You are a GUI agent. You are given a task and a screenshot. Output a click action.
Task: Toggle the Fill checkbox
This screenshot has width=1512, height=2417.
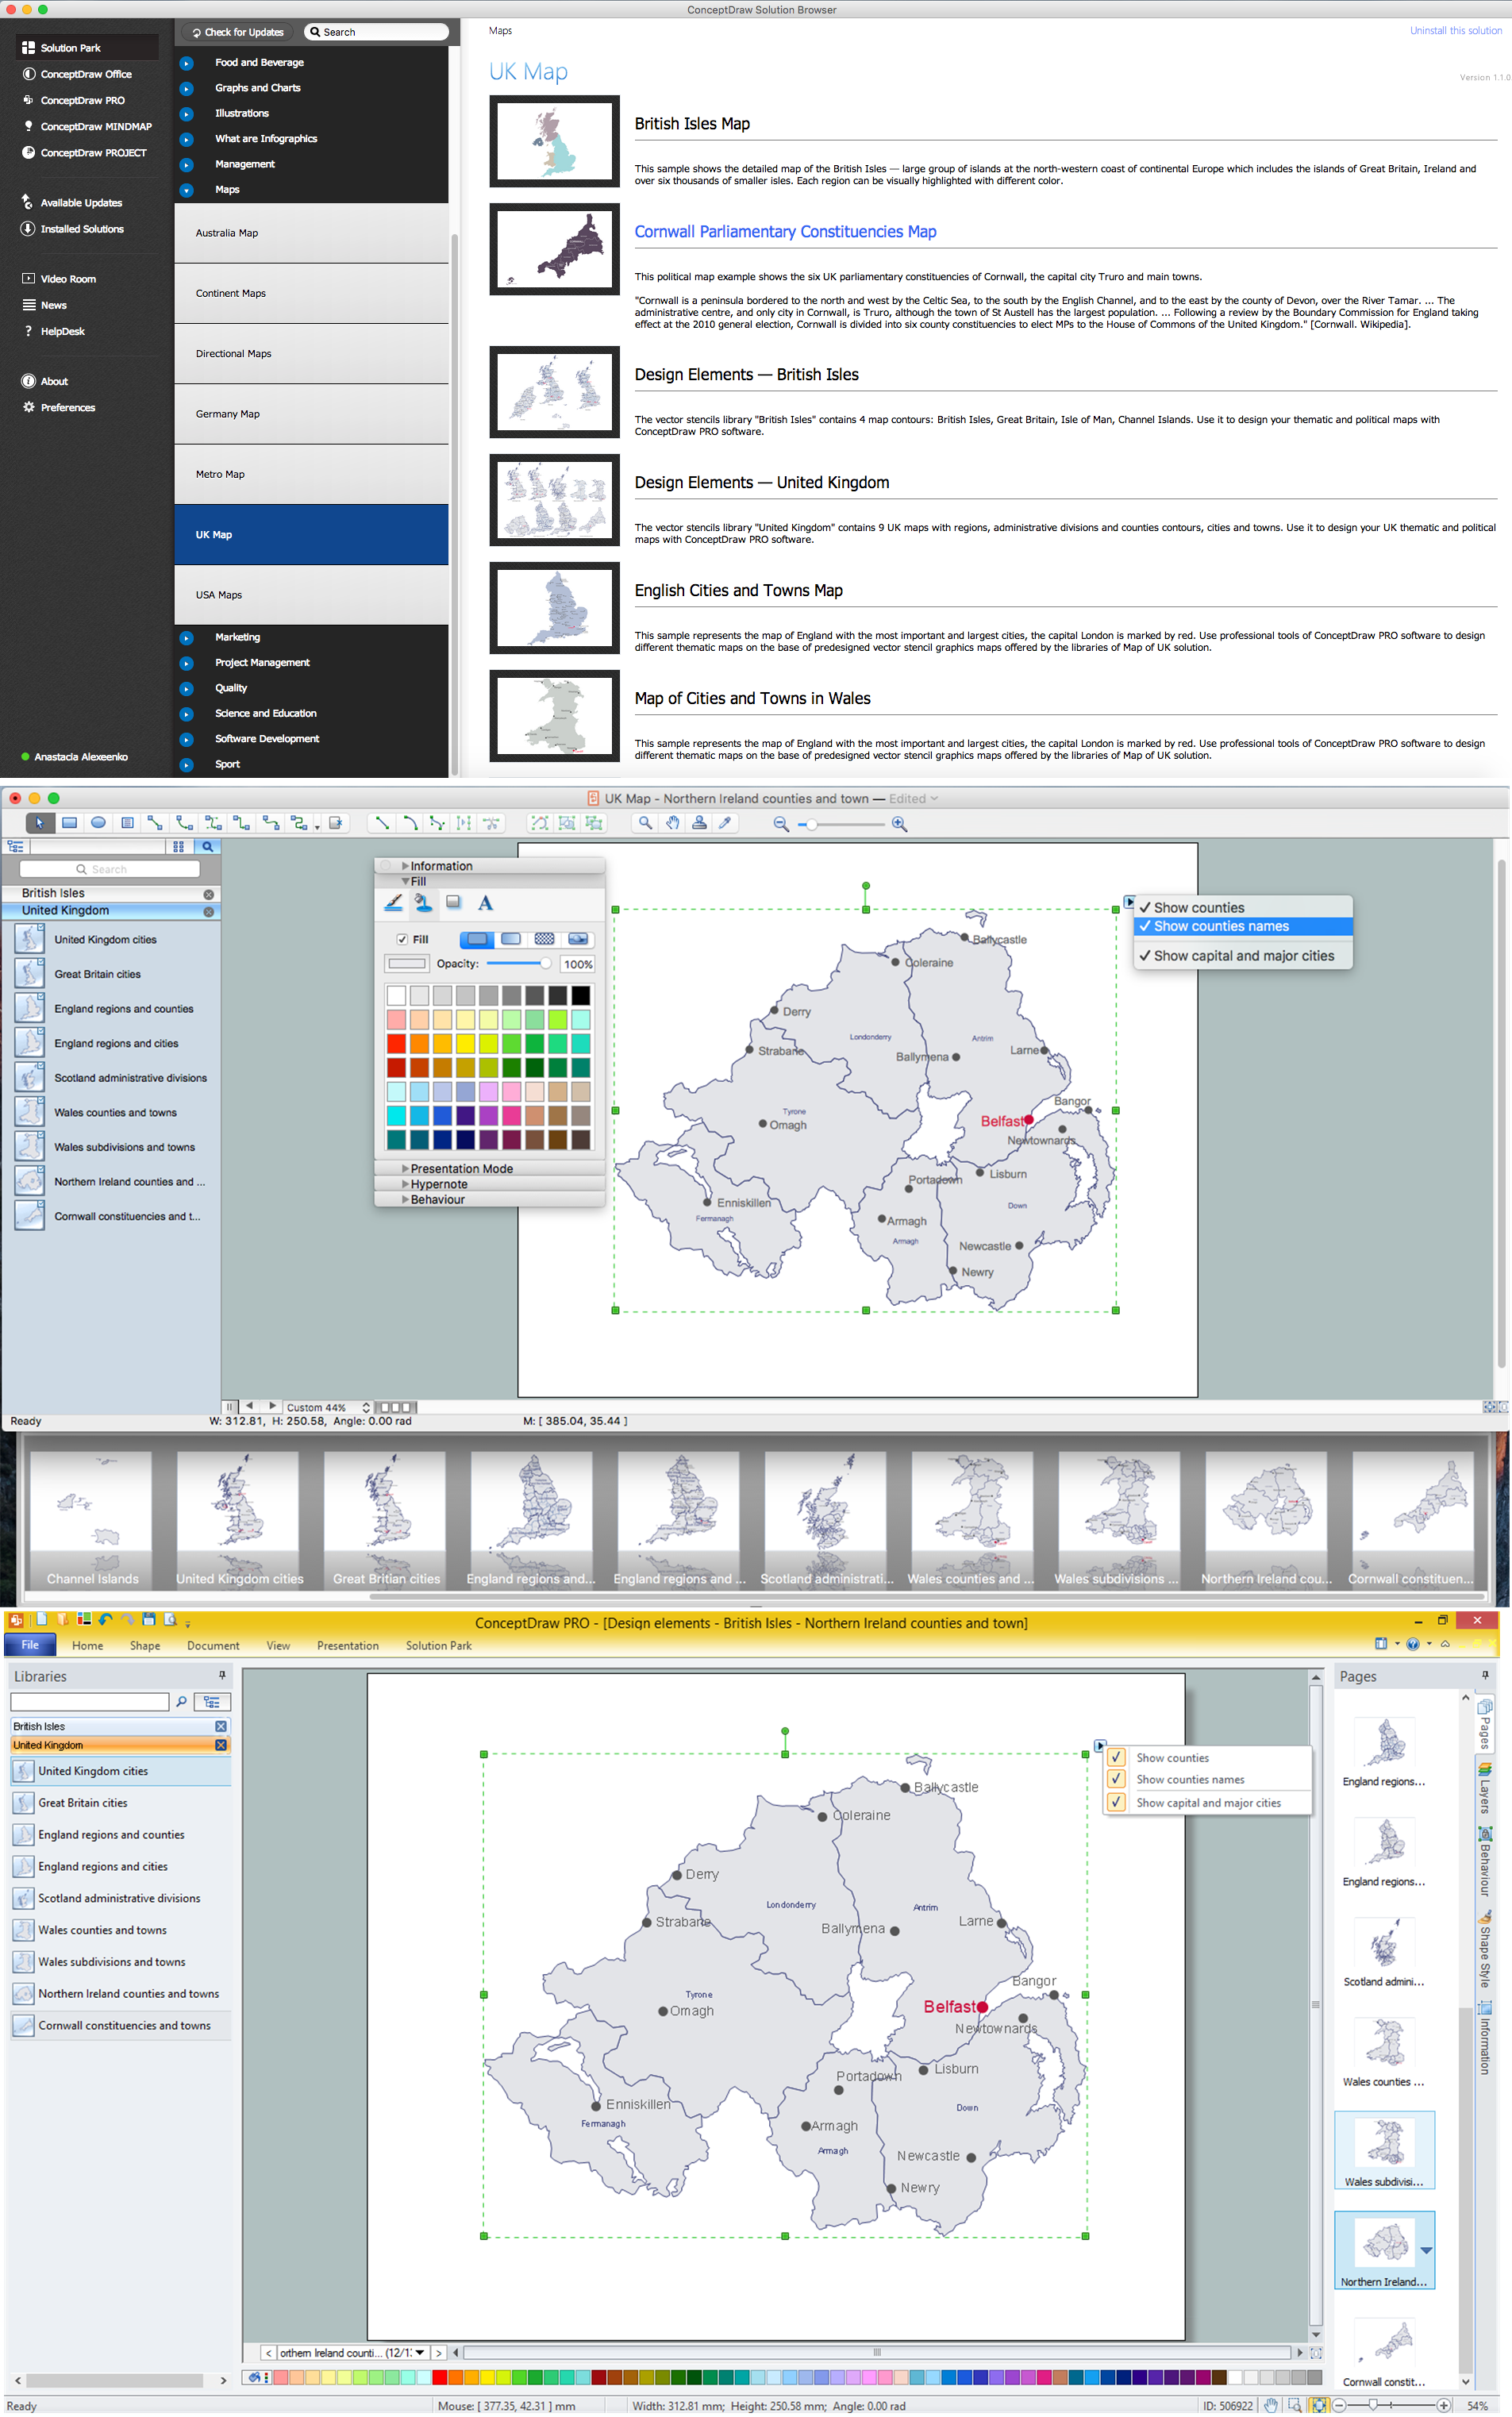[402, 939]
